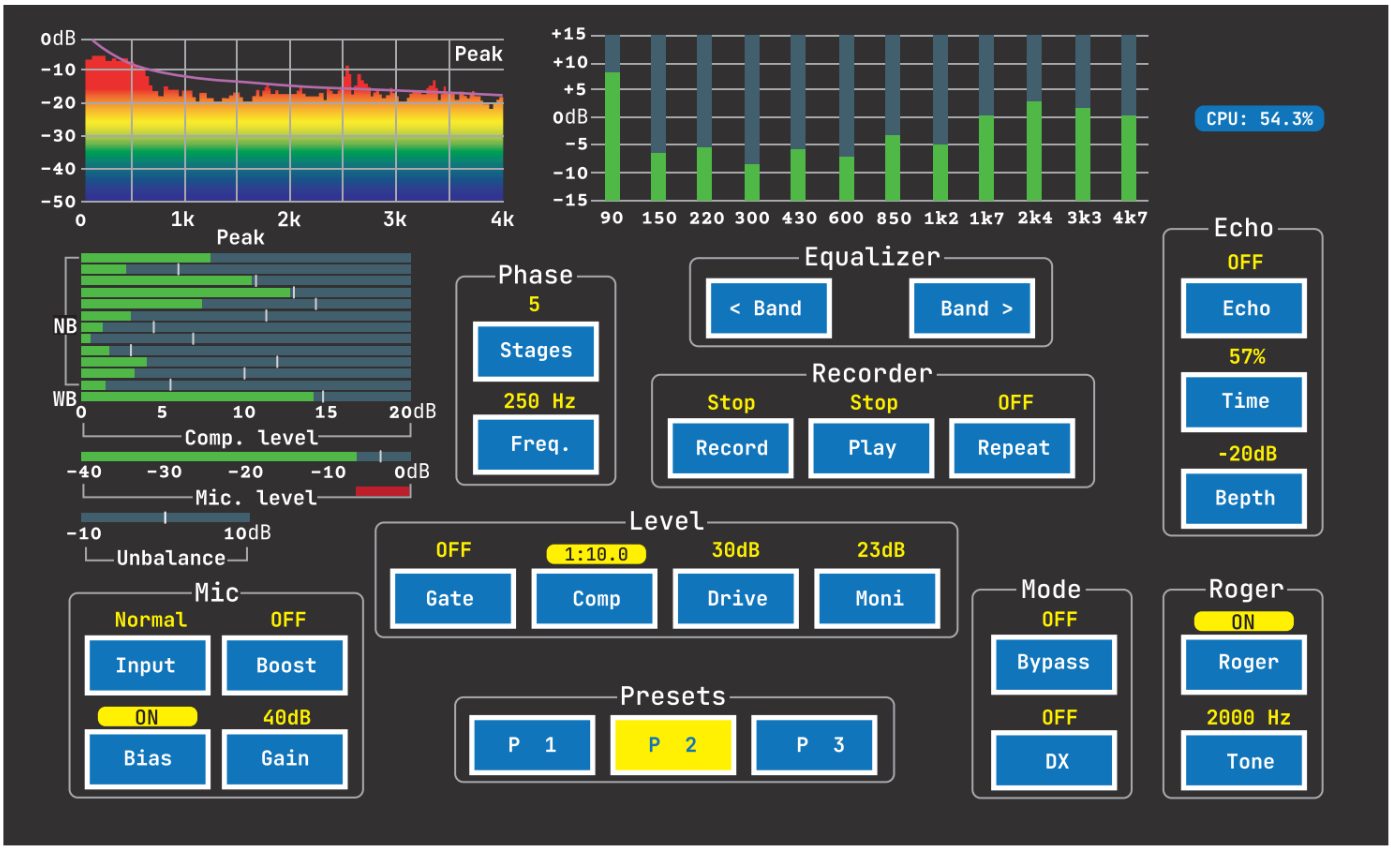Click the Play button in Recorder
The image size is (1391, 848).
pyautogui.click(x=872, y=448)
